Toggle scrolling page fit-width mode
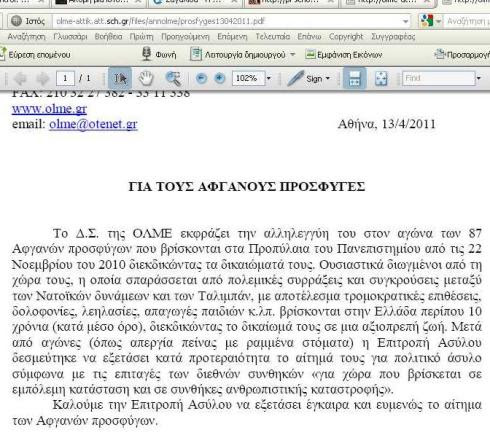 click(x=354, y=79)
